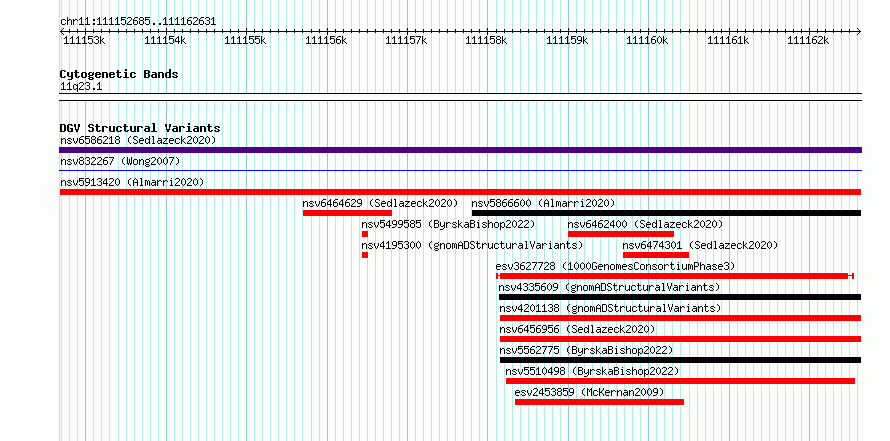The image size is (890, 441).
Task: Open esv2453859 (McKernan2009) label
Action: [x=589, y=392]
